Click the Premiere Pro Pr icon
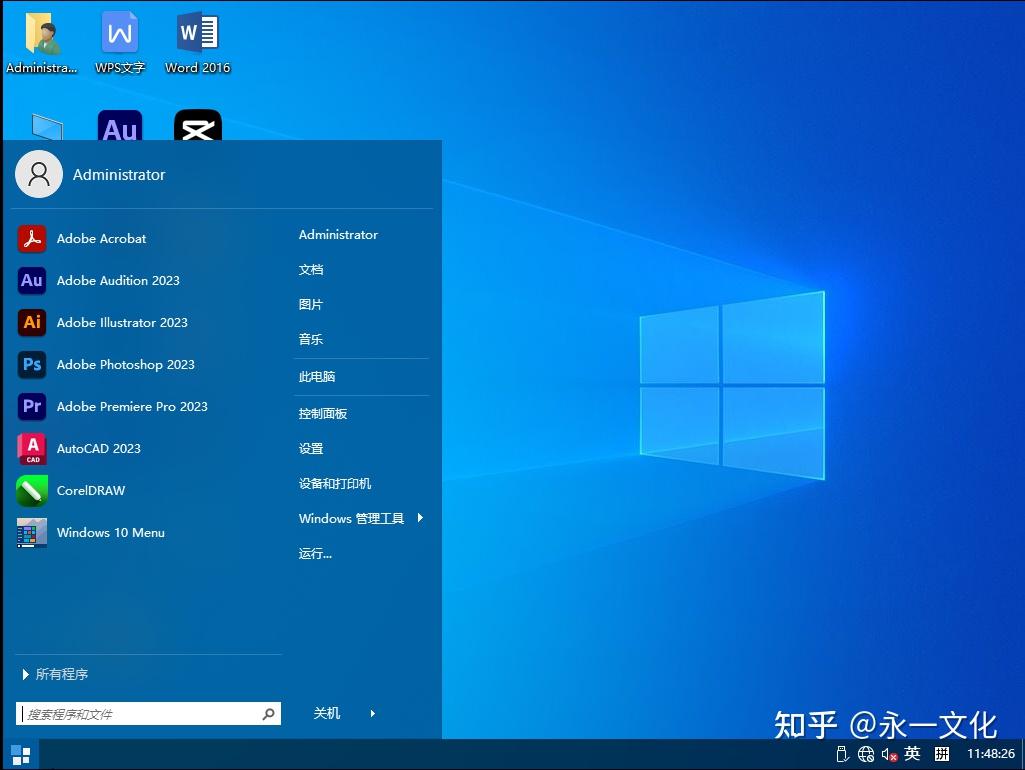The image size is (1025, 770). (31, 406)
